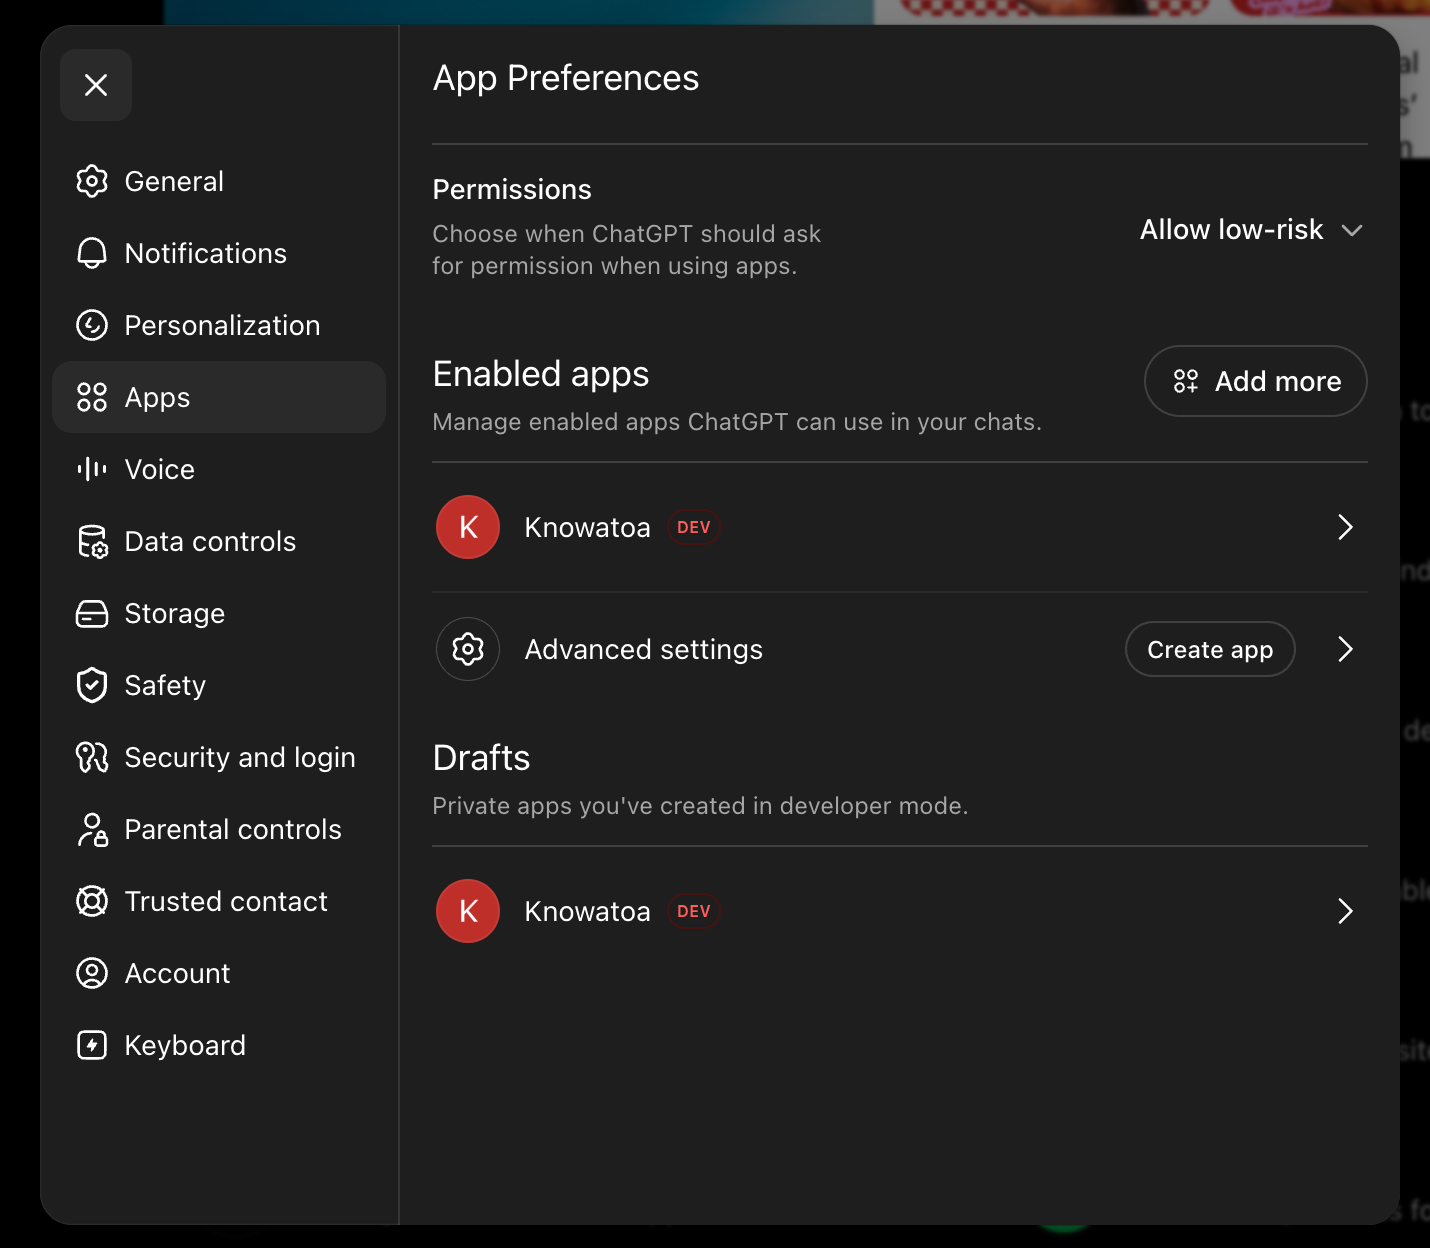Click the Create app button
The width and height of the screenshot is (1430, 1248).
(x=1210, y=649)
